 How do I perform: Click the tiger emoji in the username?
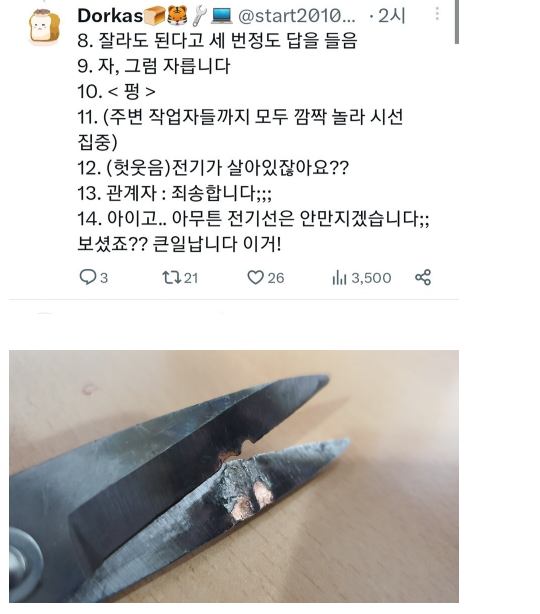pos(177,16)
